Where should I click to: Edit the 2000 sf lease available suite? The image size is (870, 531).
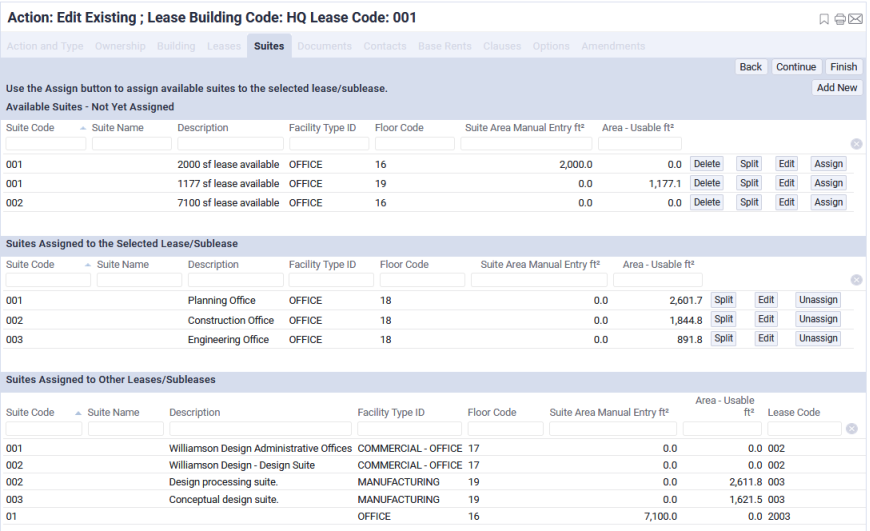[x=786, y=164]
